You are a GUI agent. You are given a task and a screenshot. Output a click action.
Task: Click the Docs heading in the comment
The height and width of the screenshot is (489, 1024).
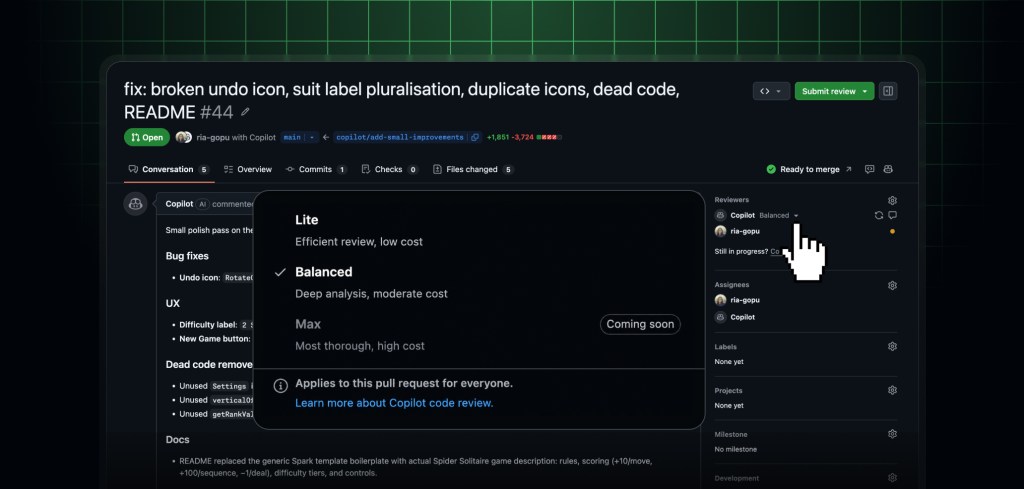click(178, 439)
